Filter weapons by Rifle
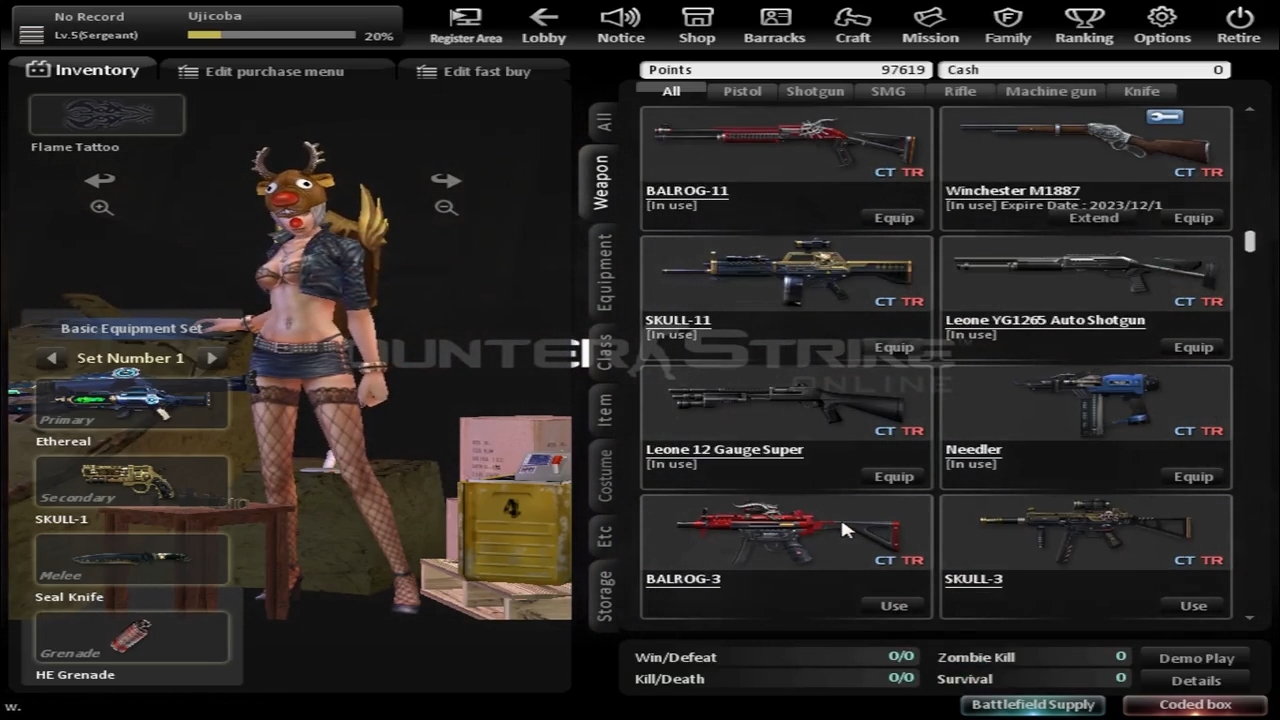The width and height of the screenshot is (1280, 720). click(960, 91)
